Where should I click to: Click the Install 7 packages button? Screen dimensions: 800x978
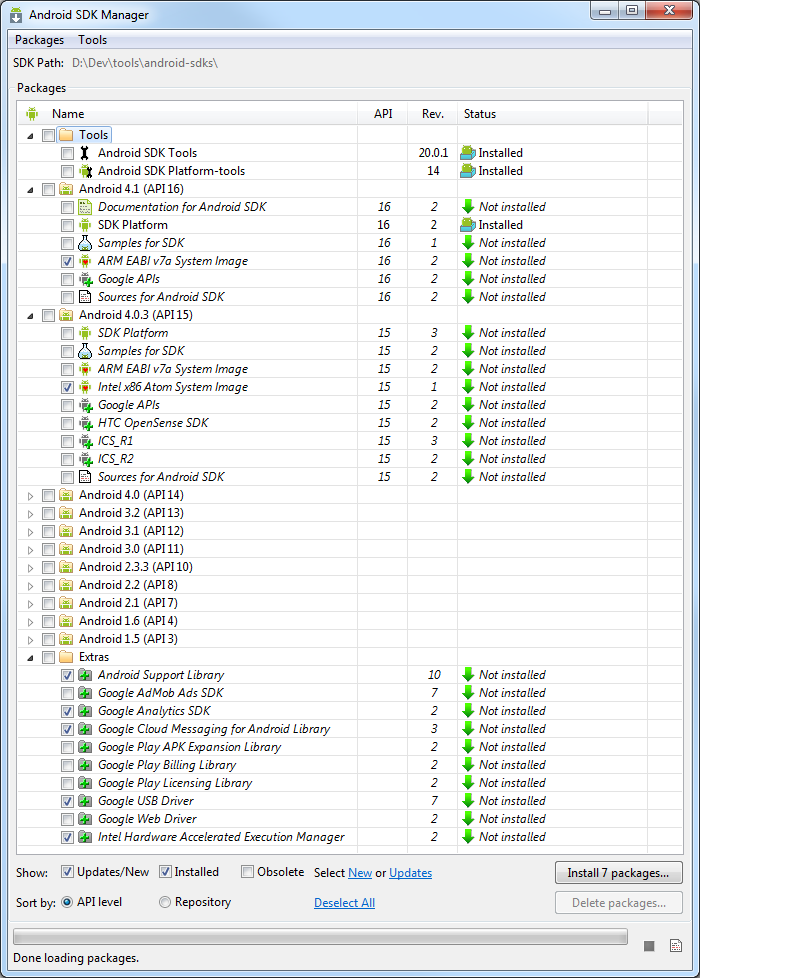(x=619, y=873)
